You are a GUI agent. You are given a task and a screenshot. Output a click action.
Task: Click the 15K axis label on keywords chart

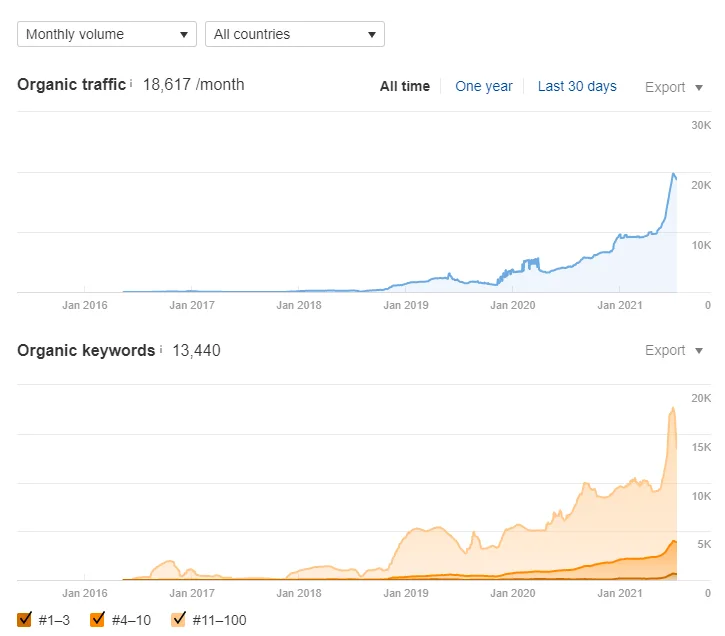pyautogui.click(x=701, y=447)
